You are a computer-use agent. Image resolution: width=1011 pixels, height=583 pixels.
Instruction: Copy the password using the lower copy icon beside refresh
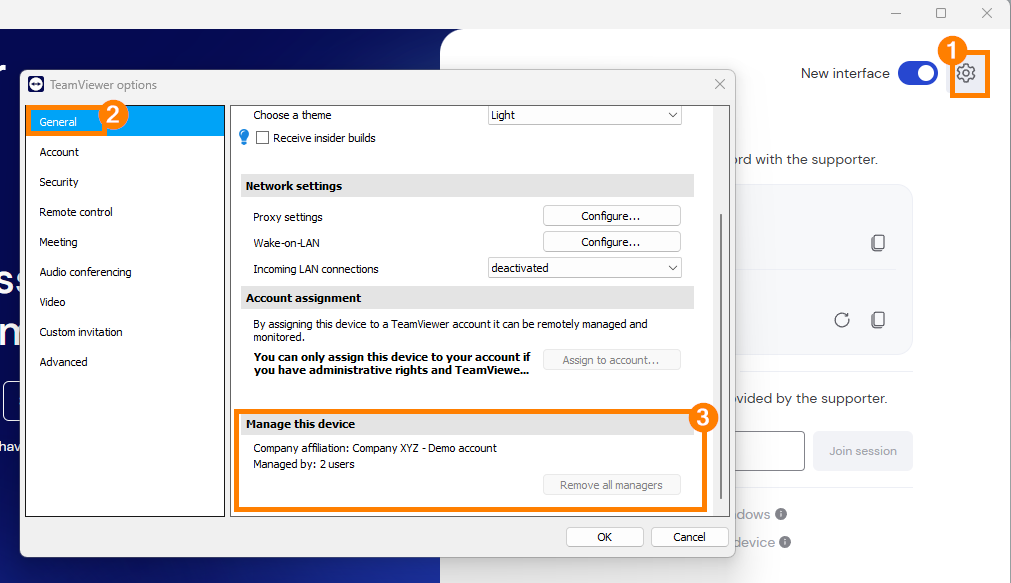pos(878,320)
